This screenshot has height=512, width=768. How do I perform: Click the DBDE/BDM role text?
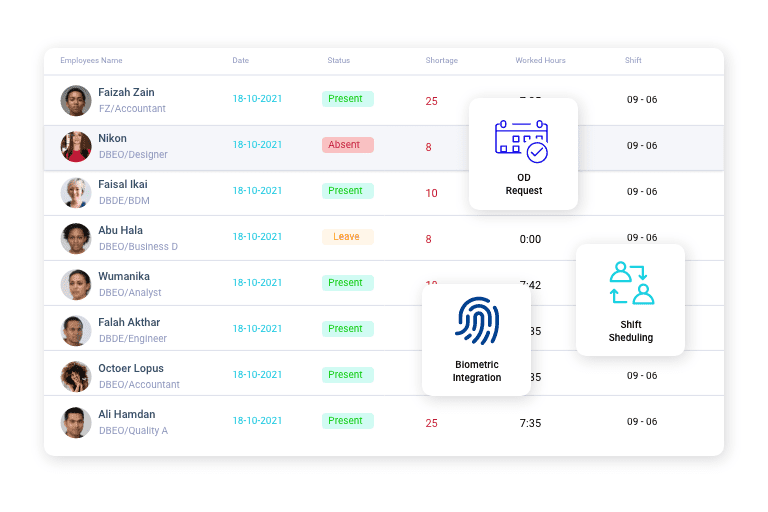click(x=124, y=201)
